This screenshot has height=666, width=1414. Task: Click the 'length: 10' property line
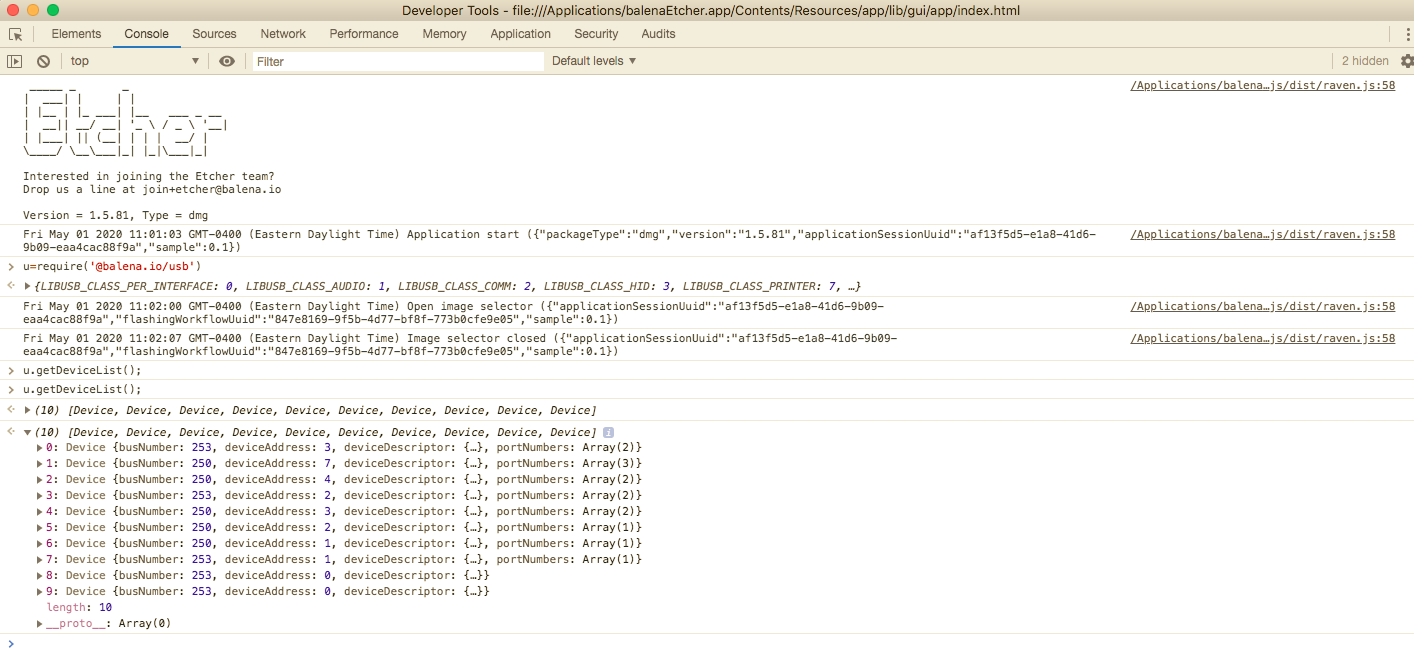point(79,608)
